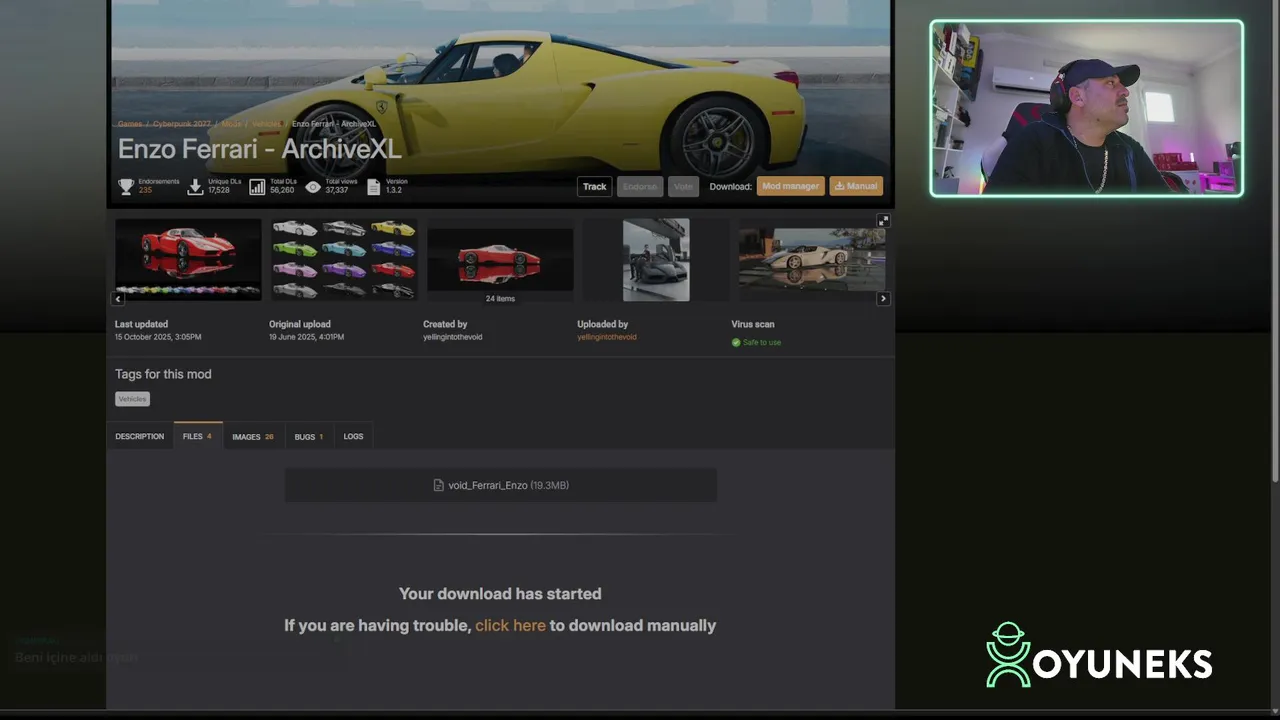This screenshot has height=720, width=1280.
Task: Click the Unique DLs download icon
Action: coord(196,186)
